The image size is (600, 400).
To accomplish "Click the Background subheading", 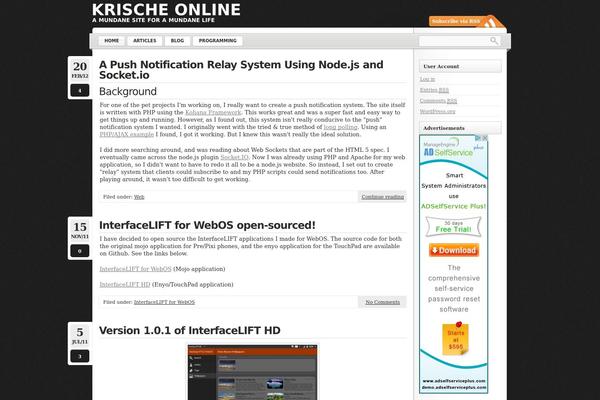I will 128,91.
